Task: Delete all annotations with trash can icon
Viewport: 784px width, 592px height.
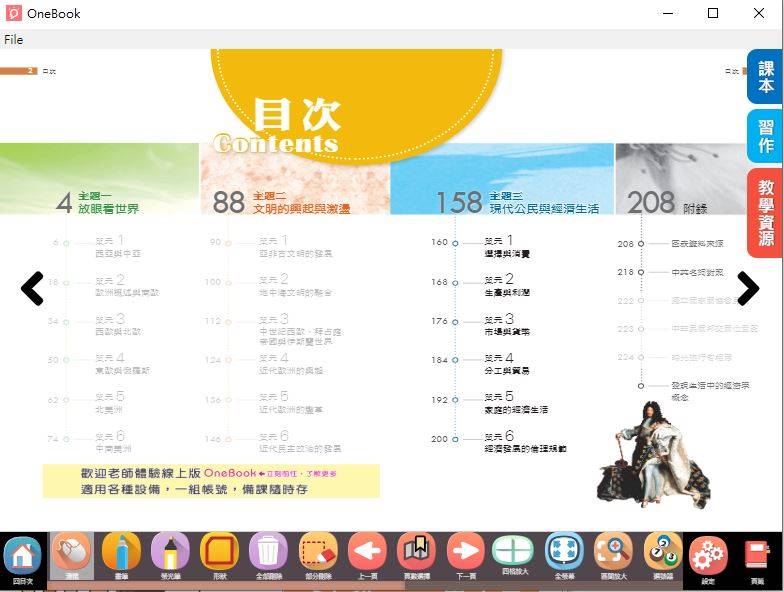Action: point(268,556)
